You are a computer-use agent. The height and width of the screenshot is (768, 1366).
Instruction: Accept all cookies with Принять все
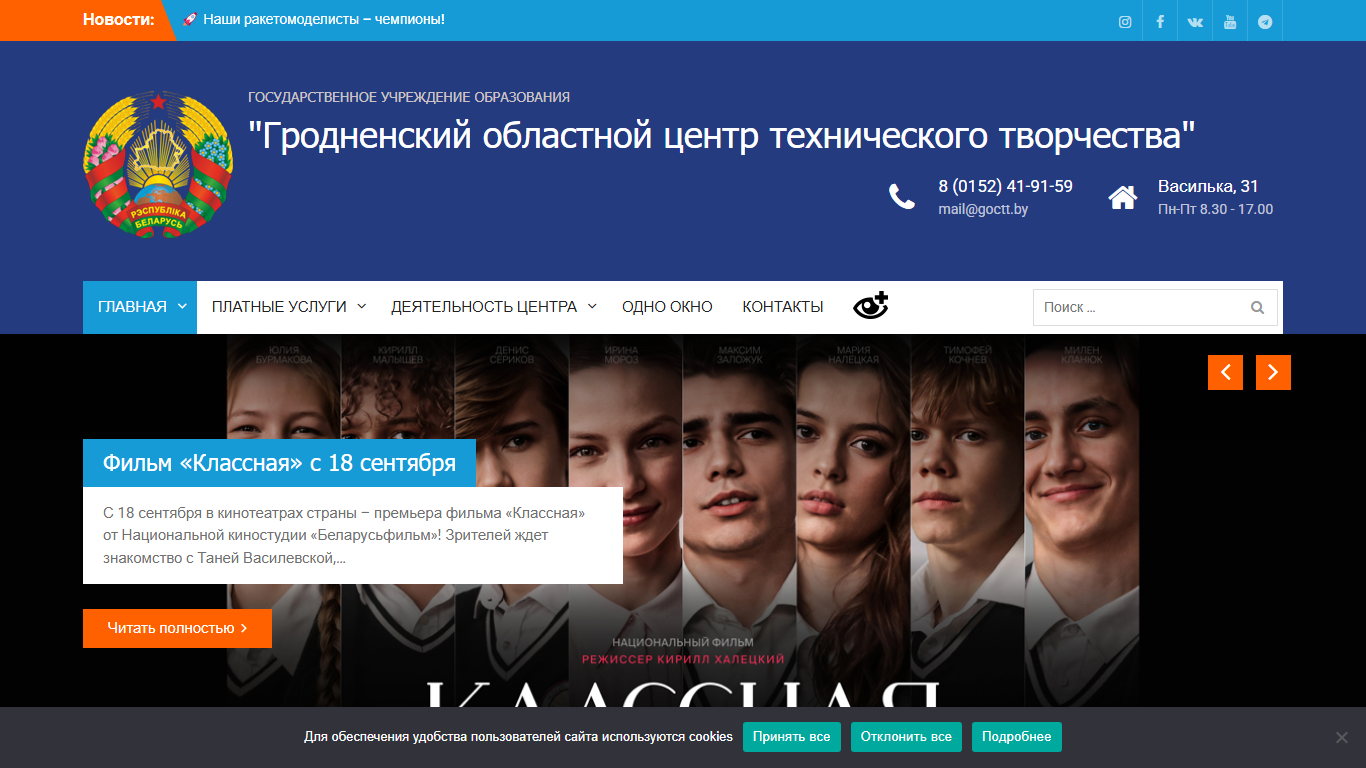pyautogui.click(x=791, y=737)
